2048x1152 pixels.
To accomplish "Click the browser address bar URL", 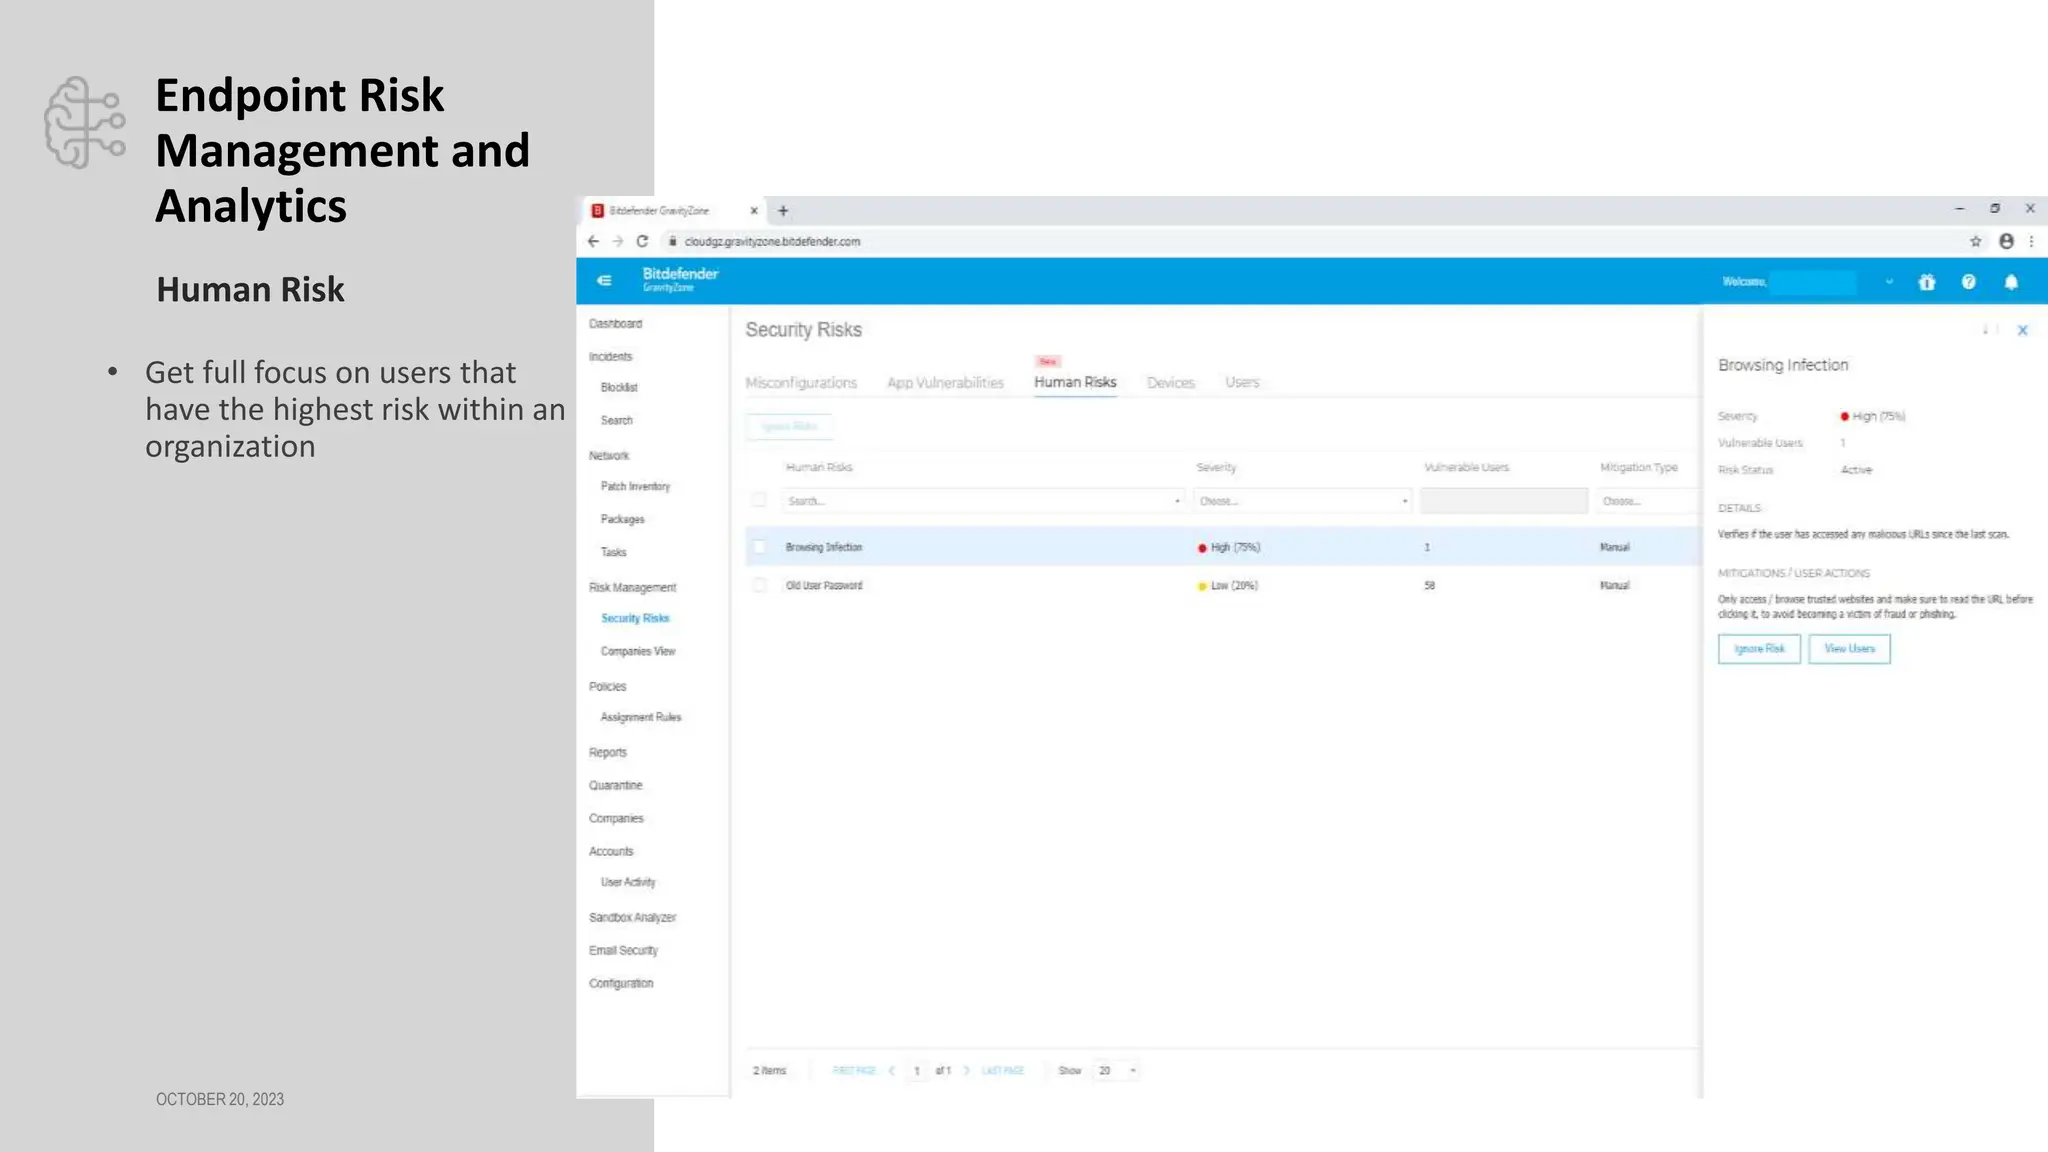I will (772, 242).
